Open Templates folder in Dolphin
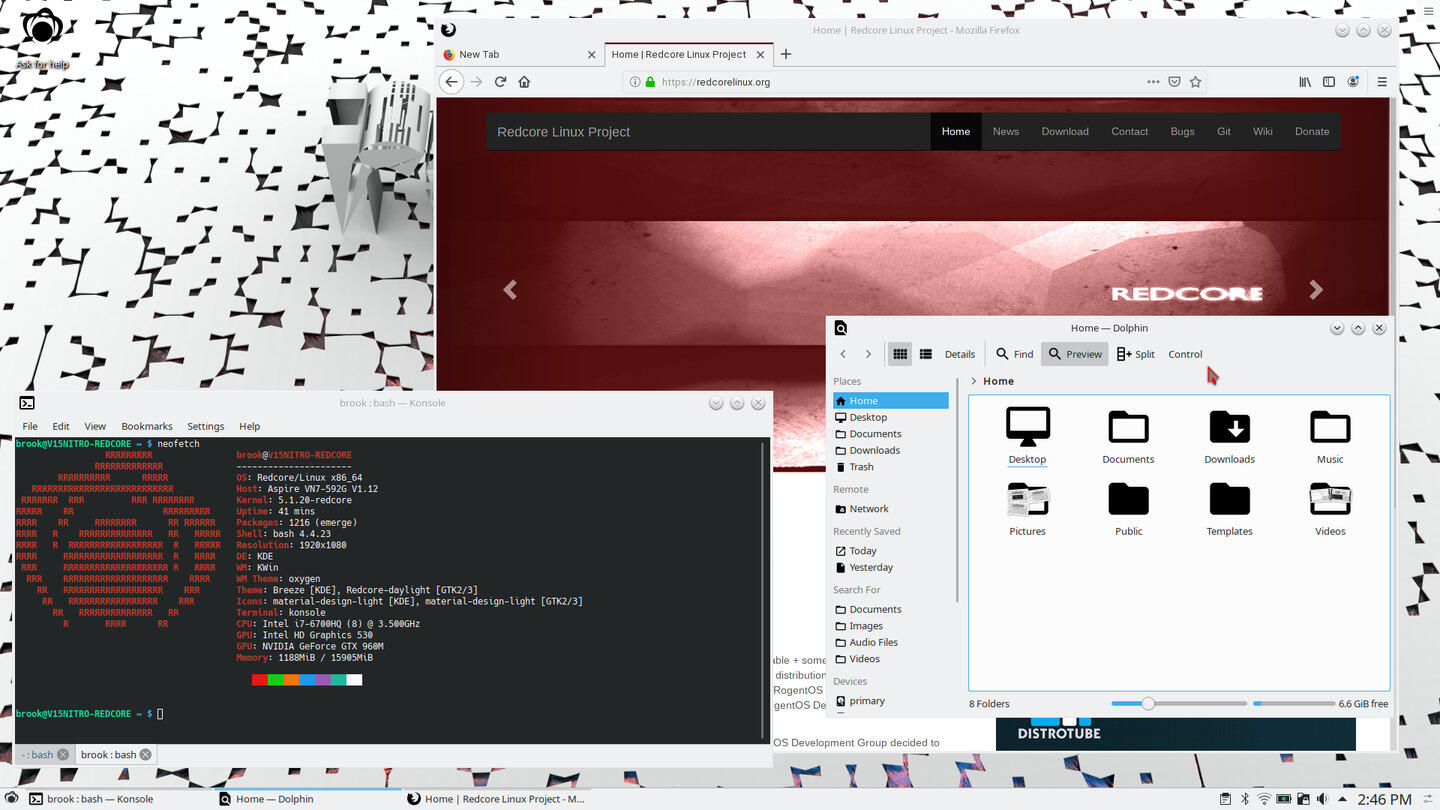Screen dimensions: 1440x810 point(1229,508)
